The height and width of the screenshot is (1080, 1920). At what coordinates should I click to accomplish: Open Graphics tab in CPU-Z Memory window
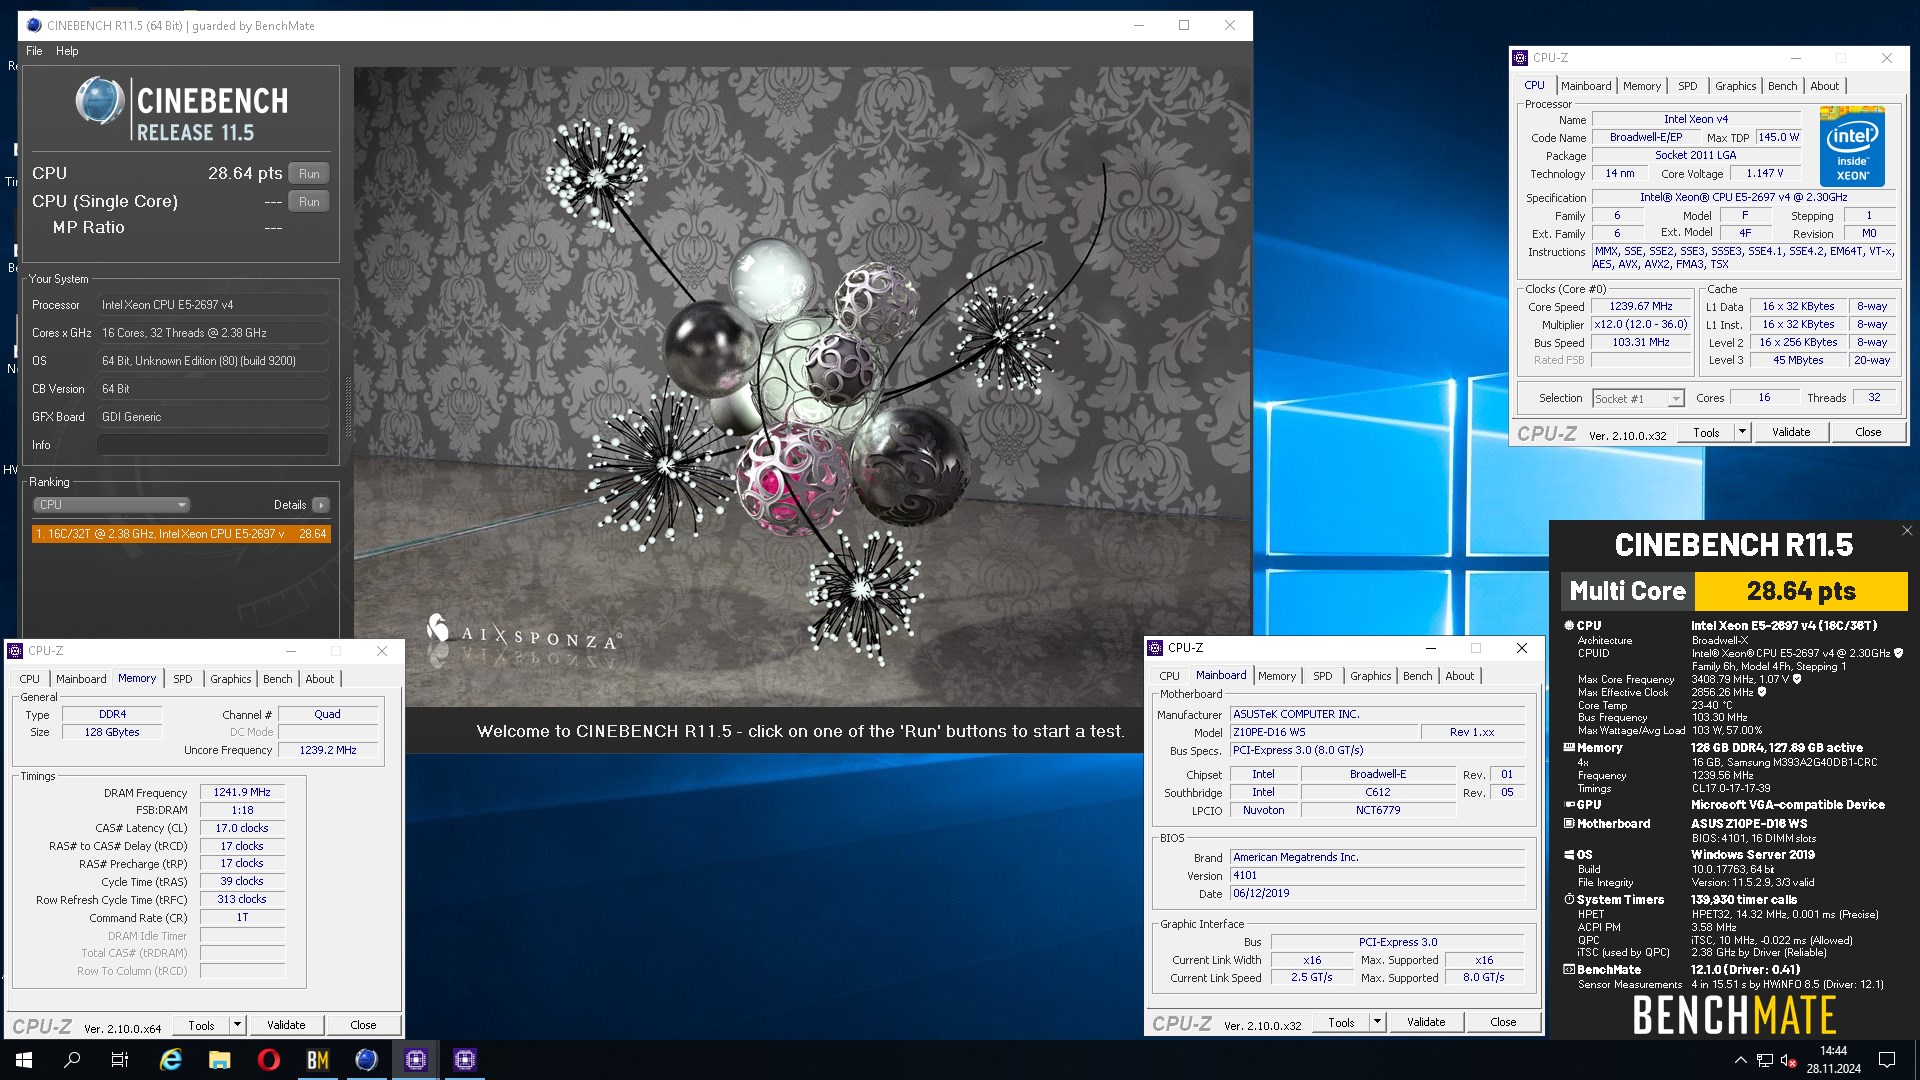click(x=231, y=679)
